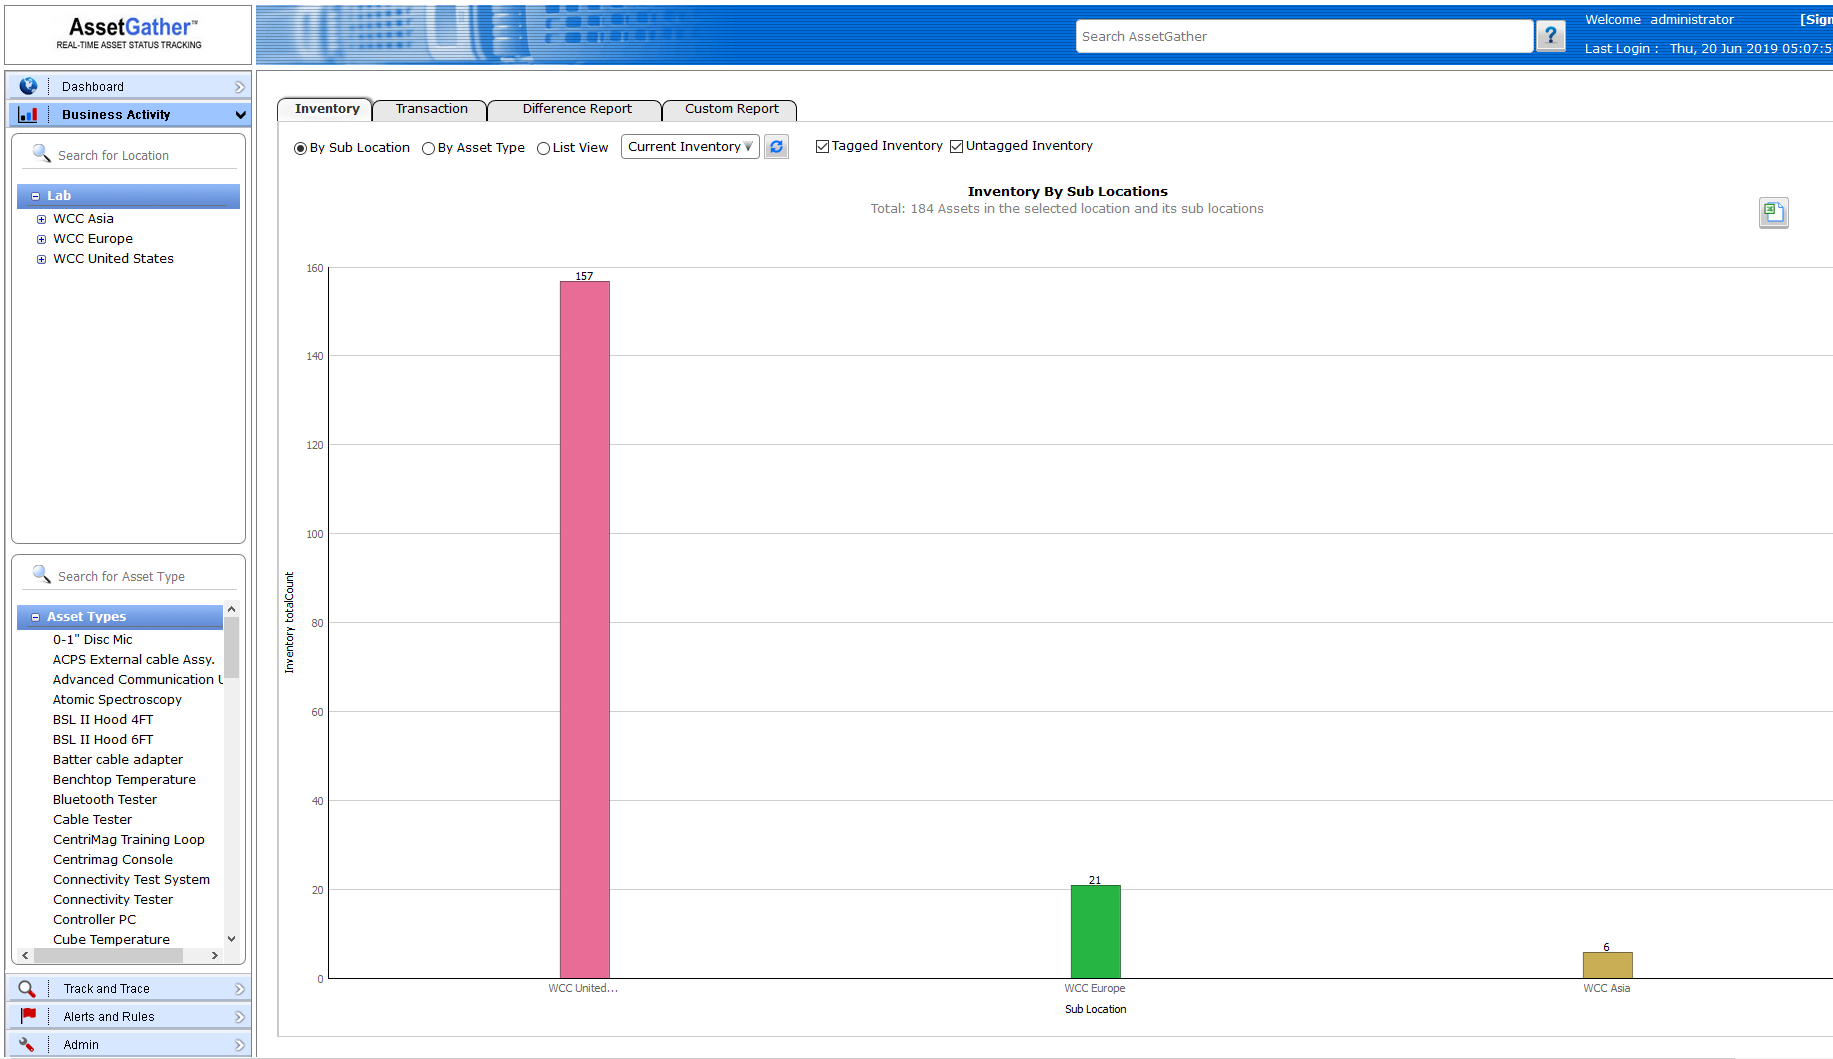This screenshot has height=1059, width=1833.
Task: Export the chart to Excel
Action: point(1773,212)
